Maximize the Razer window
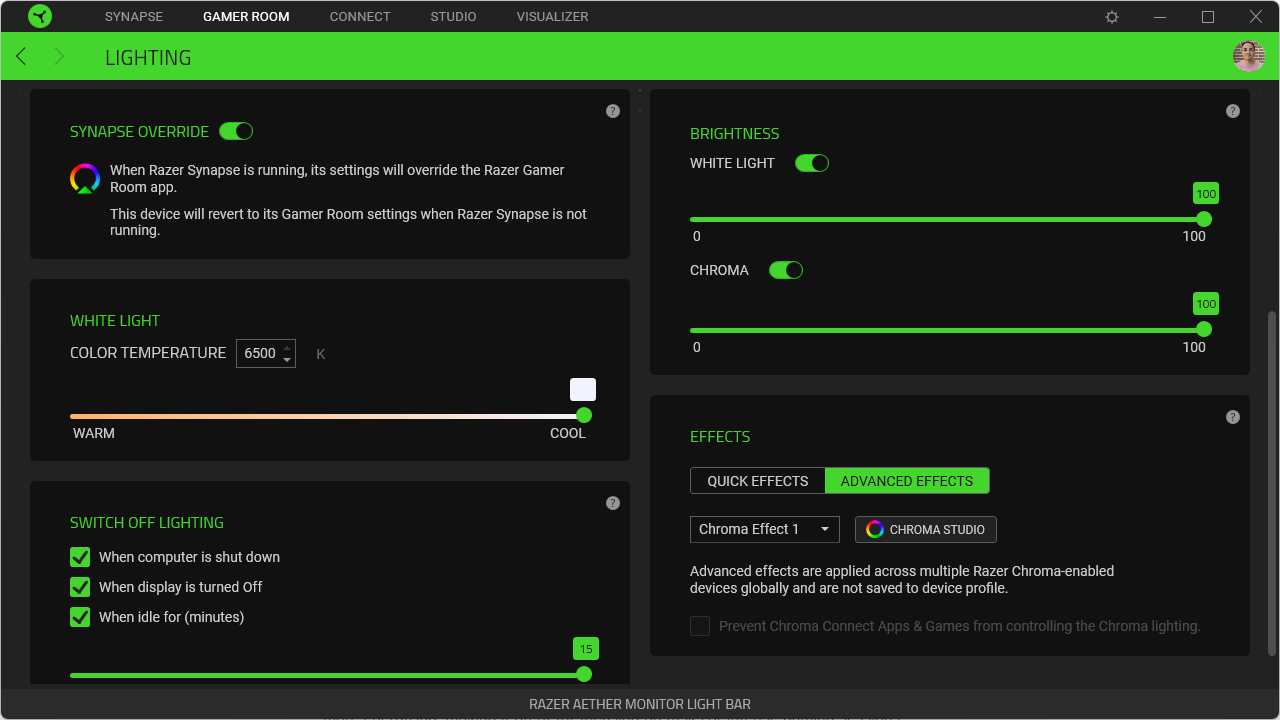 (x=1208, y=17)
